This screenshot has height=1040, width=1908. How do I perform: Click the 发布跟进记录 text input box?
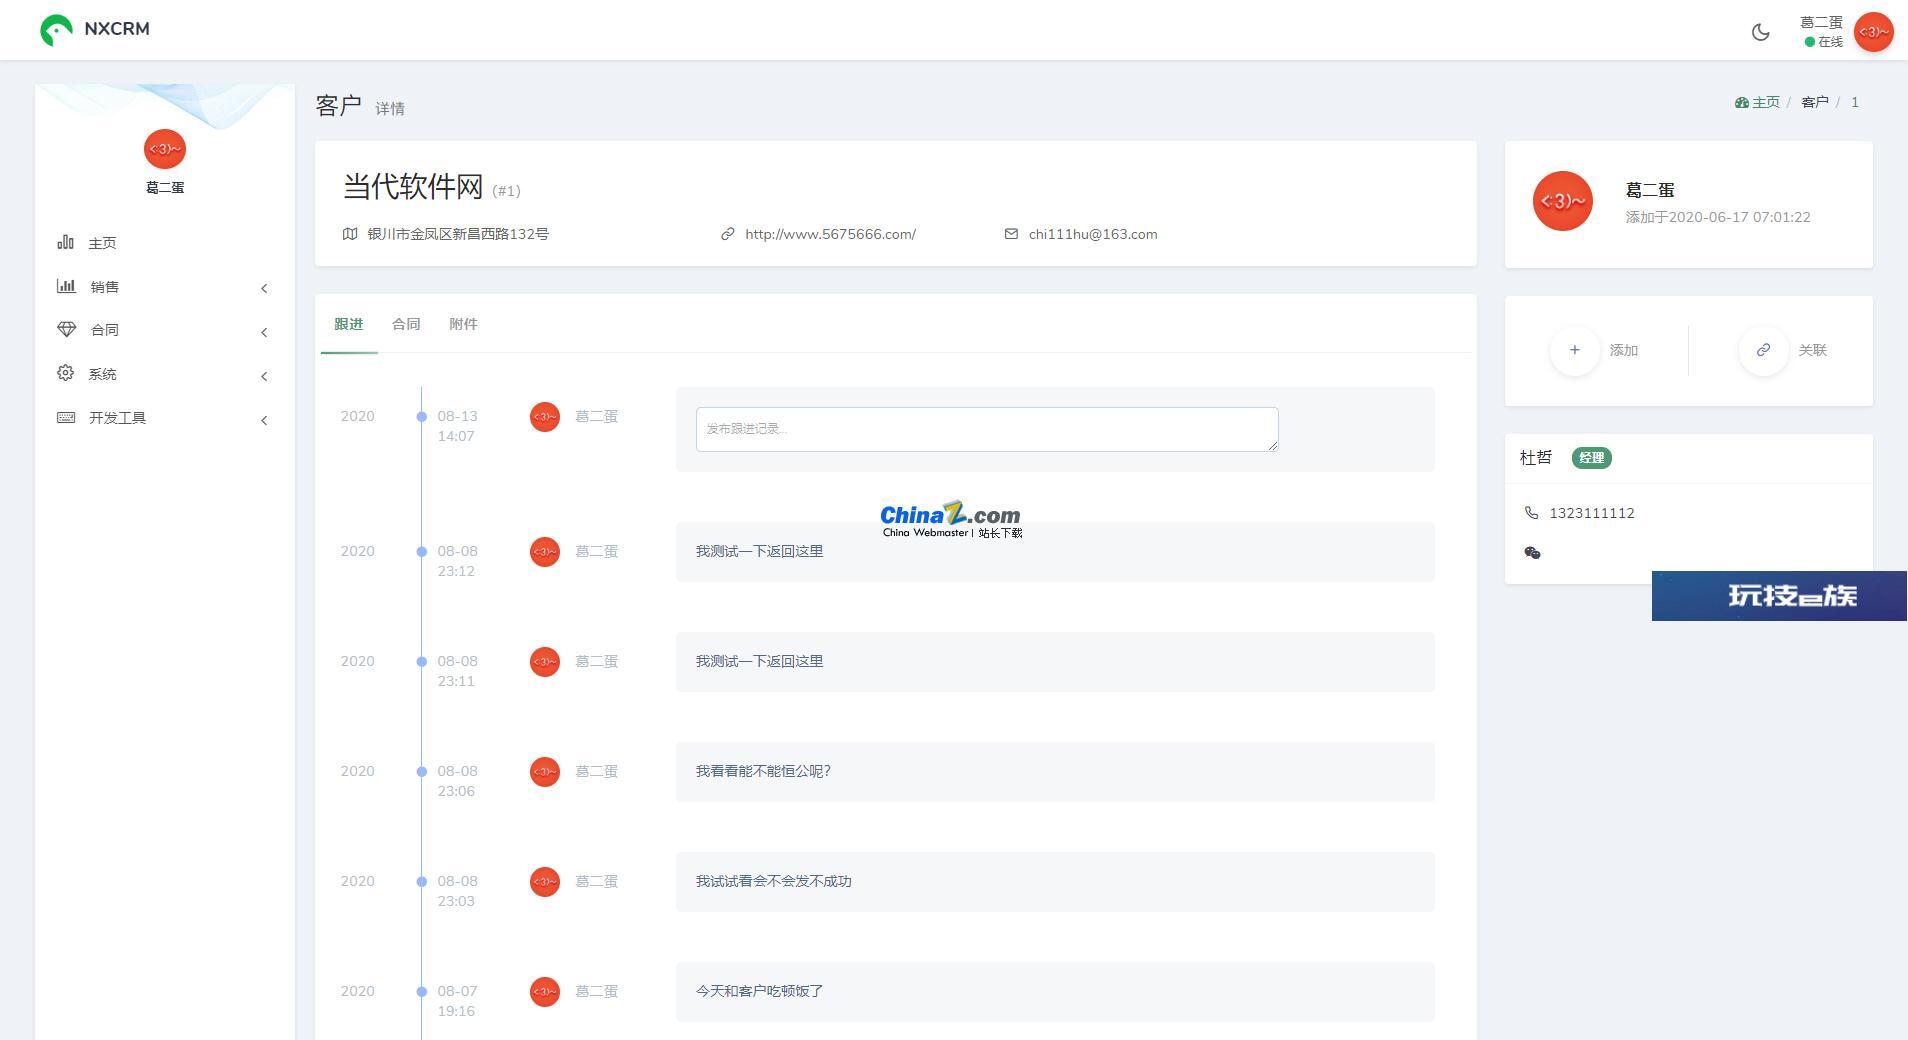(986, 429)
